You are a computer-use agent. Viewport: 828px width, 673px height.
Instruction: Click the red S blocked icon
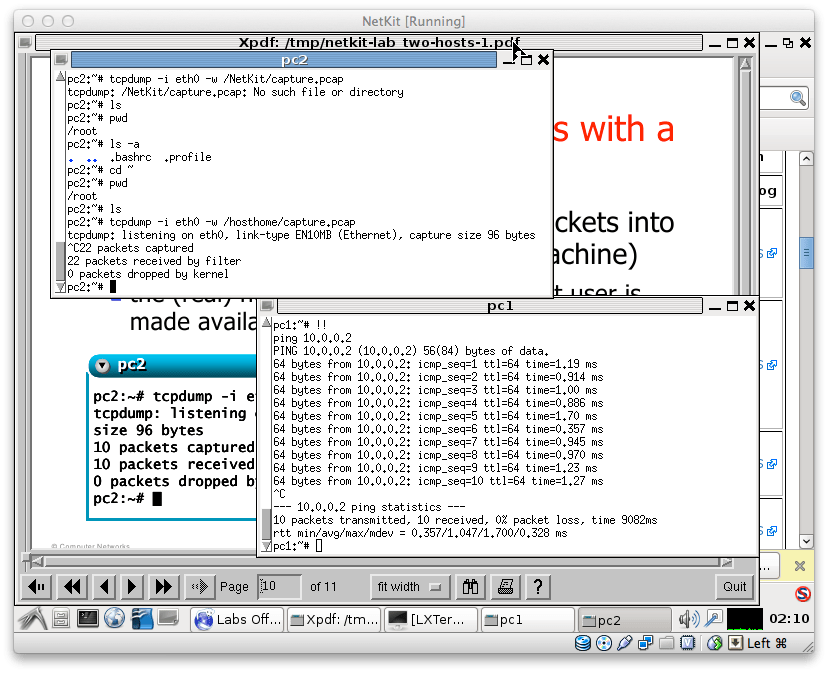tap(802, 594)
